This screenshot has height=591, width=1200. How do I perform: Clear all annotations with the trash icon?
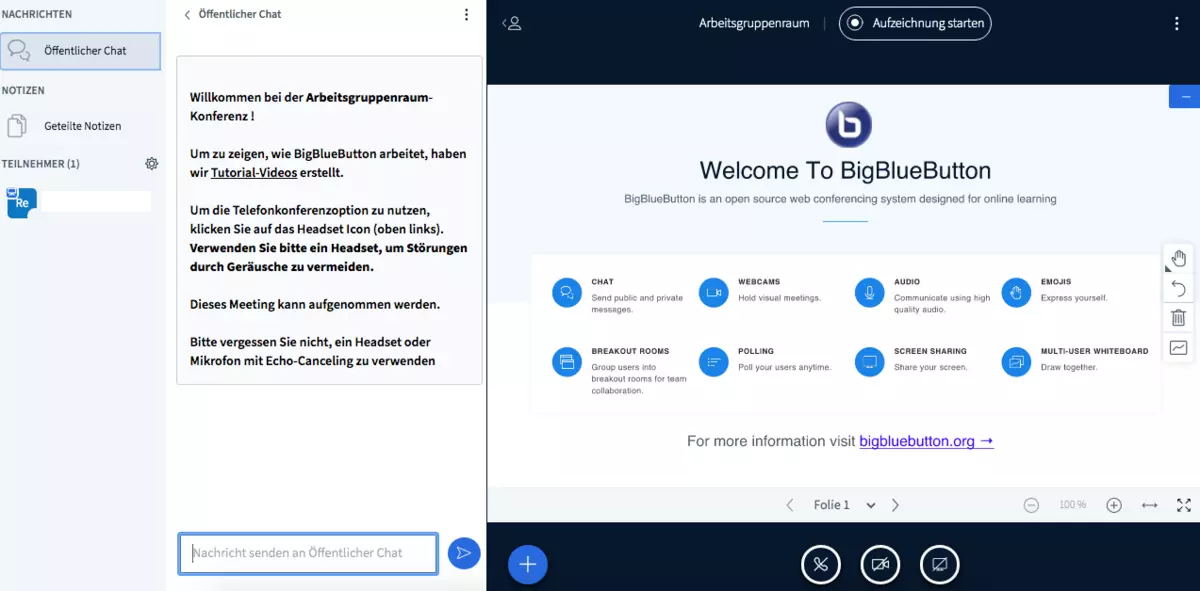(x=1178, y=317)
